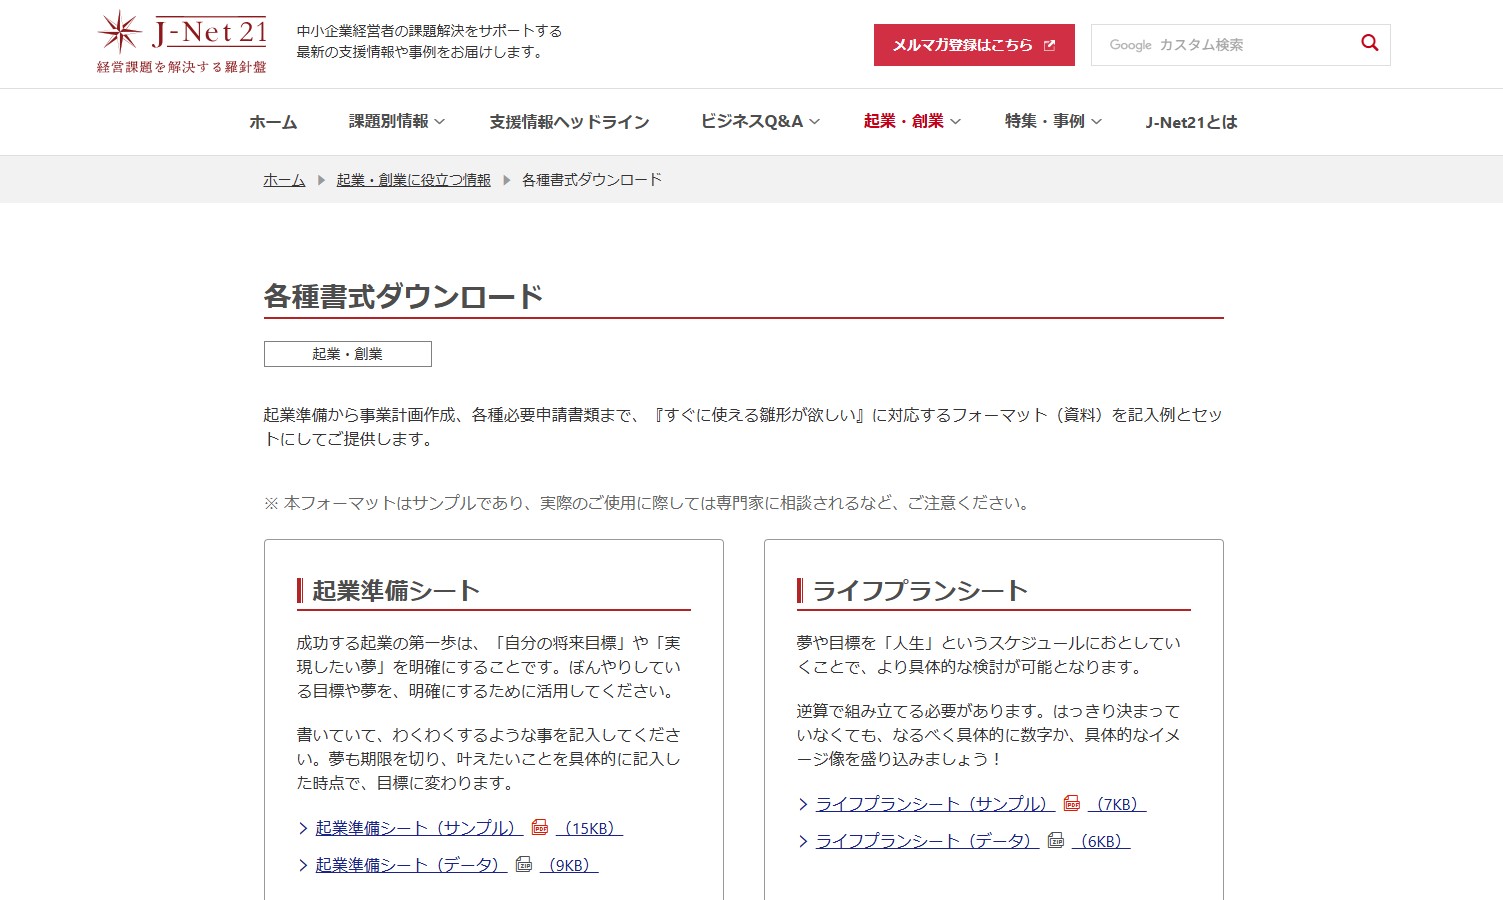Open 支援情報ヘッドライン menu item
This screenshot has width=1503, height=900.
click(x=569, y=122)
